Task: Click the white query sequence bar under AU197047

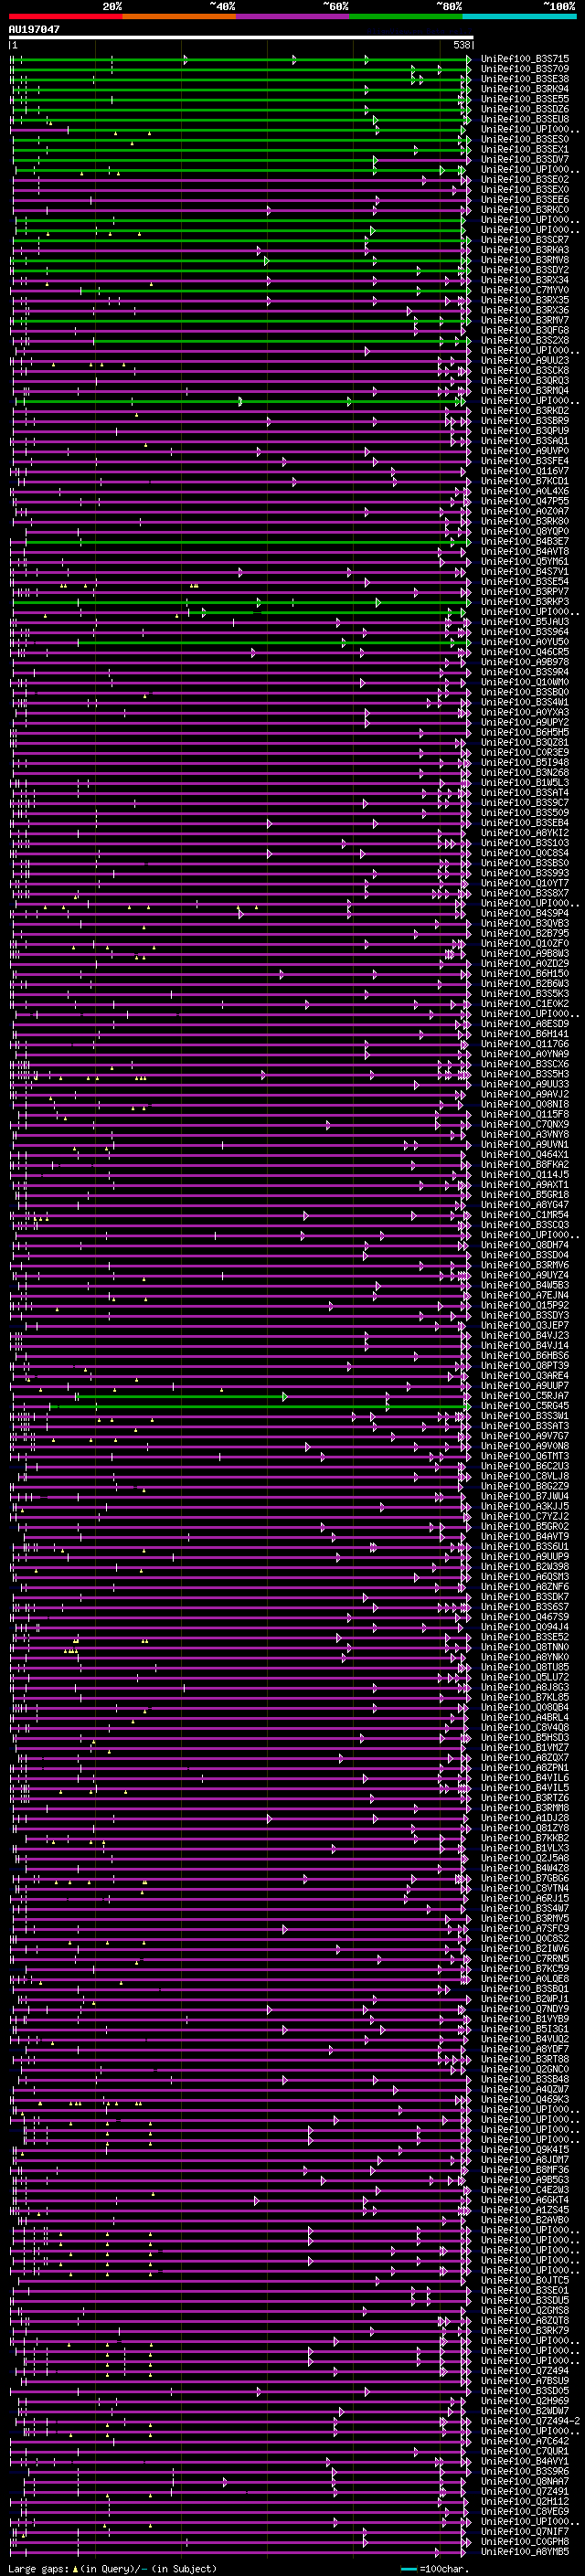Action: 241,37
